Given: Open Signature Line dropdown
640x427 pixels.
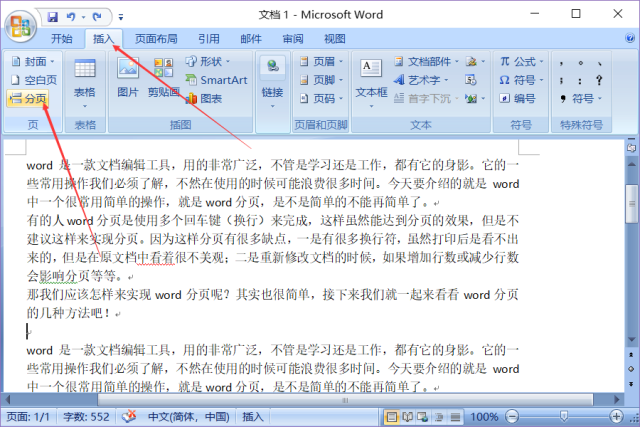Looking at the screenshot, I should [475, 61].
